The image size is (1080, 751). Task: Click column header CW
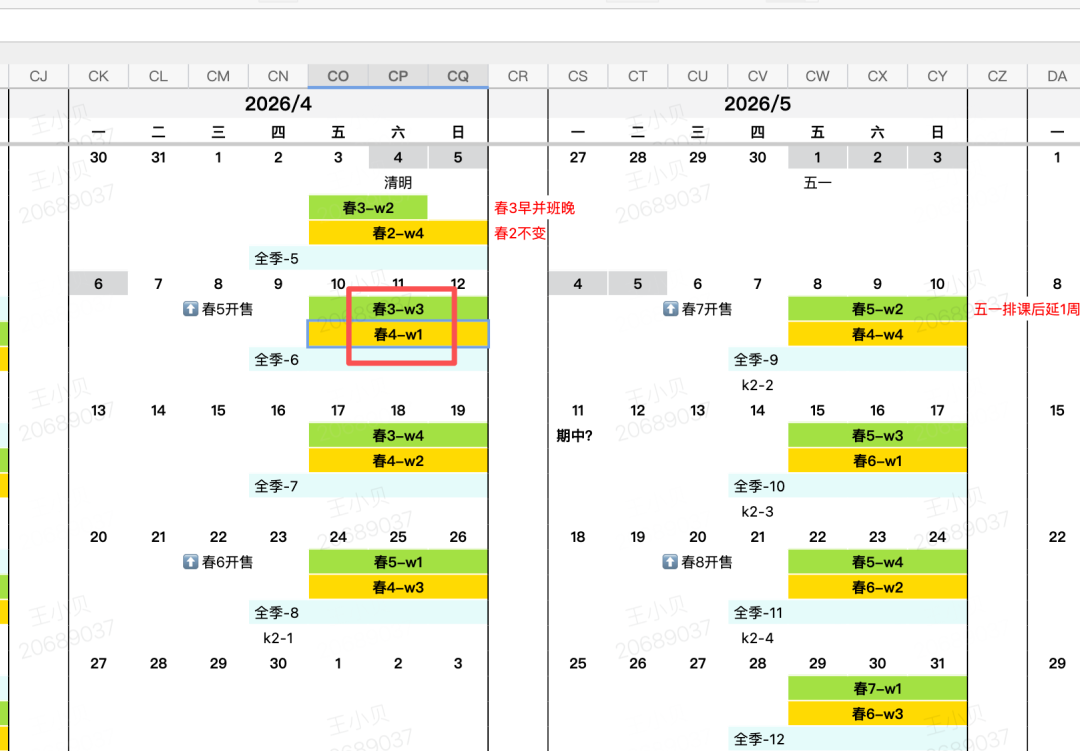pos(817,76)
